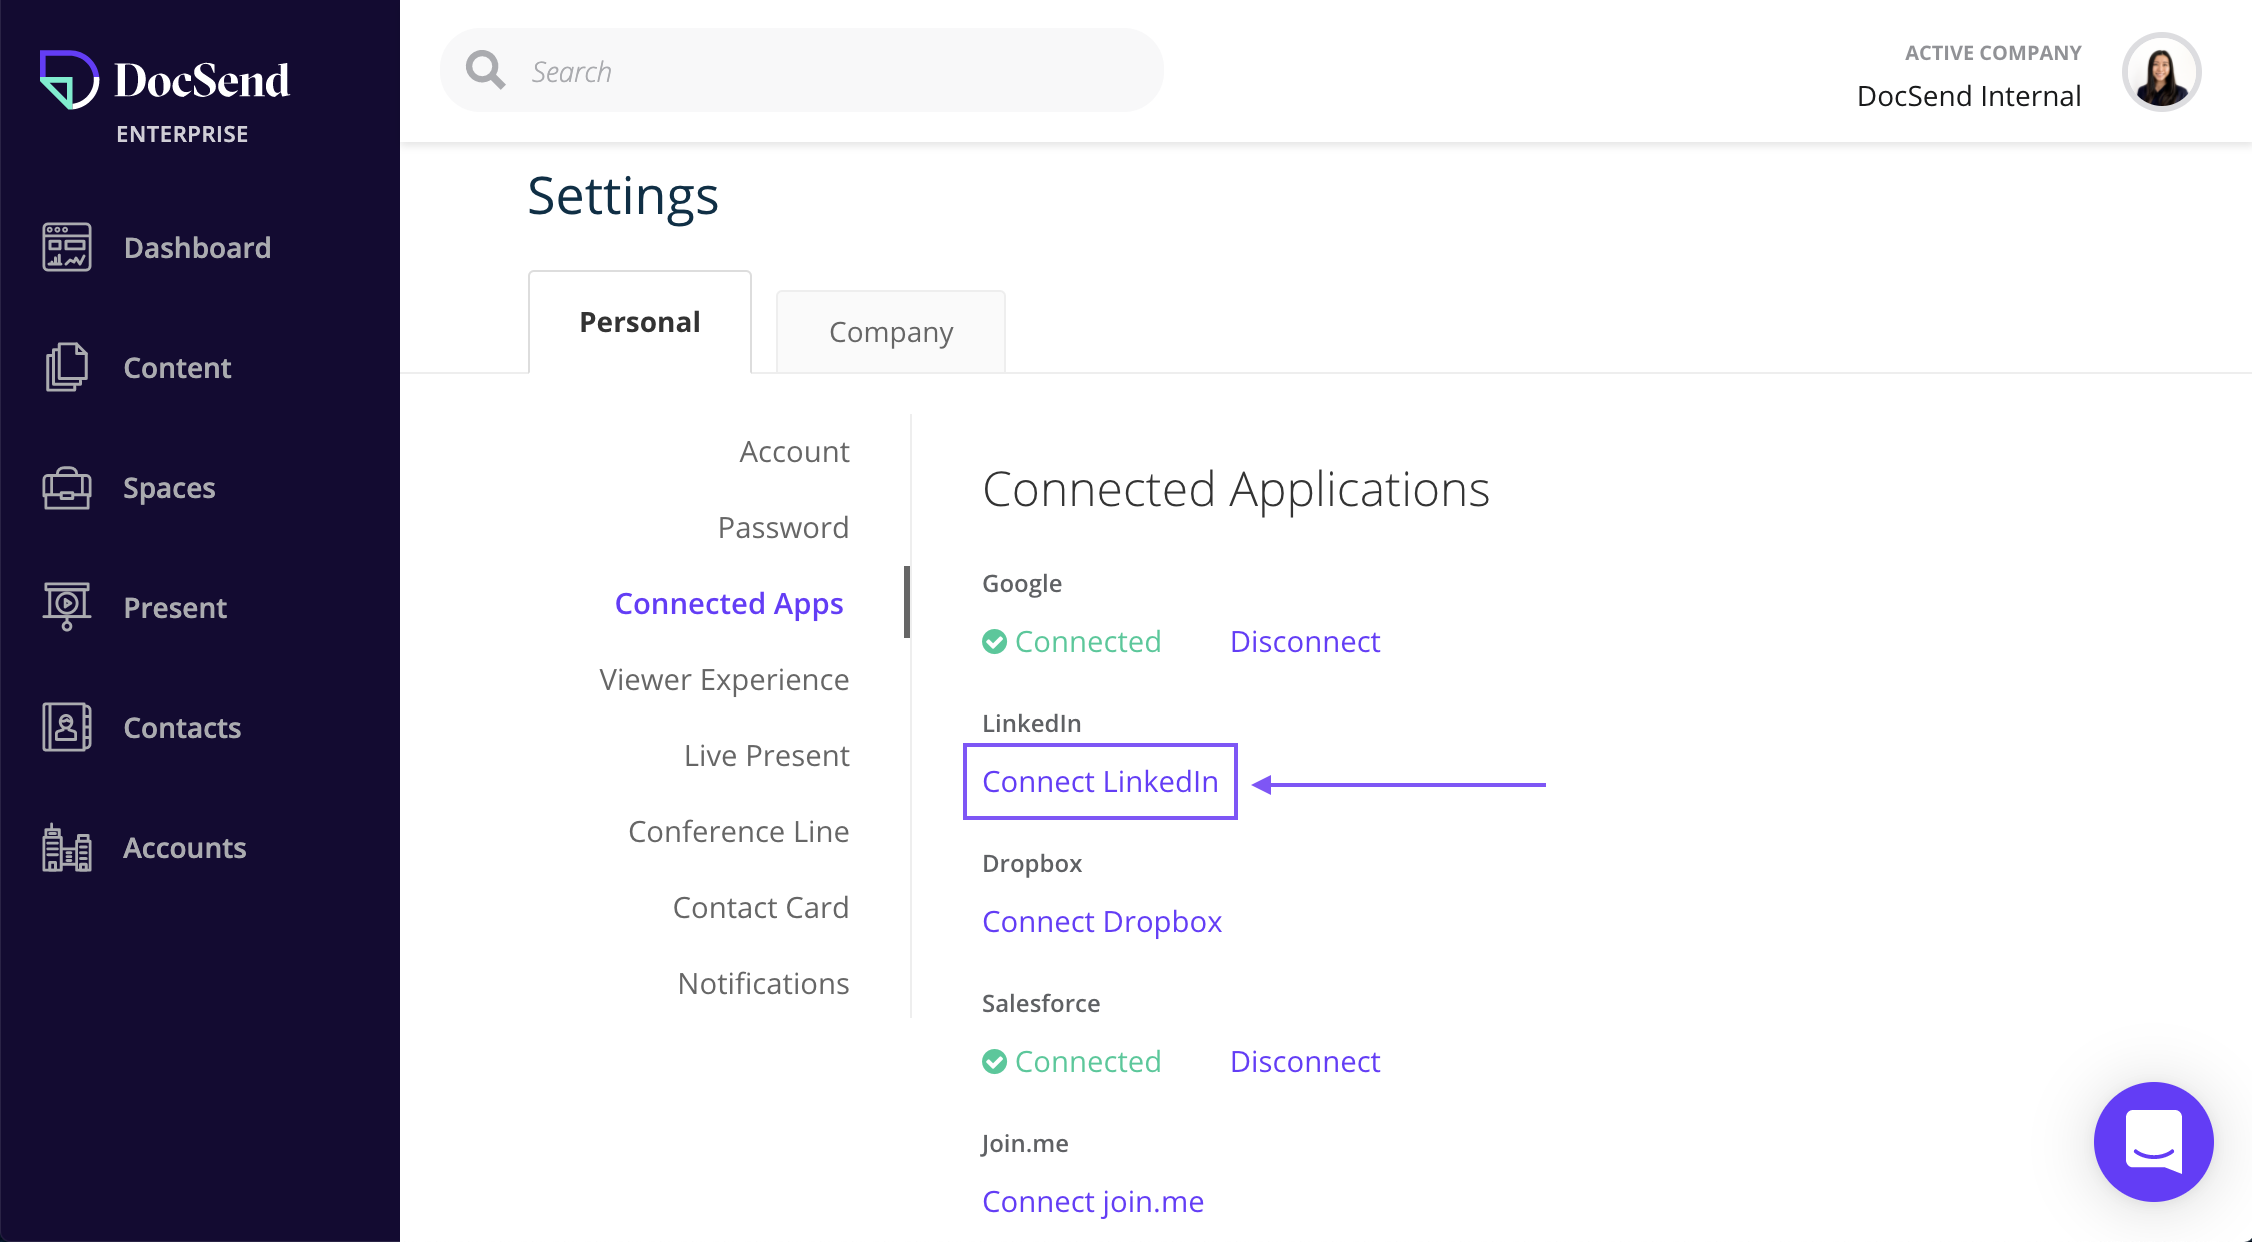Switch to the Company settings tab
Screen dimensions: 2252x1242
[891, 332]
